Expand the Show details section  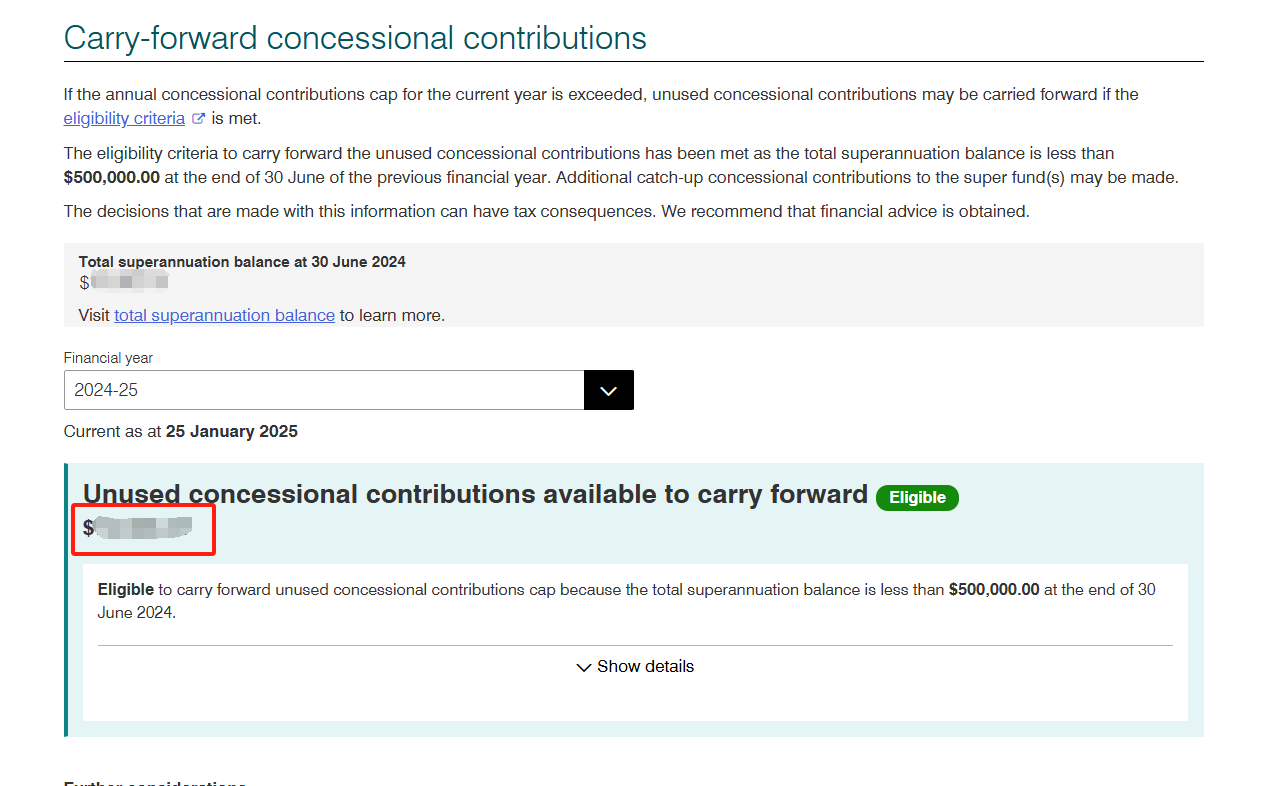(x=635, y=666)
